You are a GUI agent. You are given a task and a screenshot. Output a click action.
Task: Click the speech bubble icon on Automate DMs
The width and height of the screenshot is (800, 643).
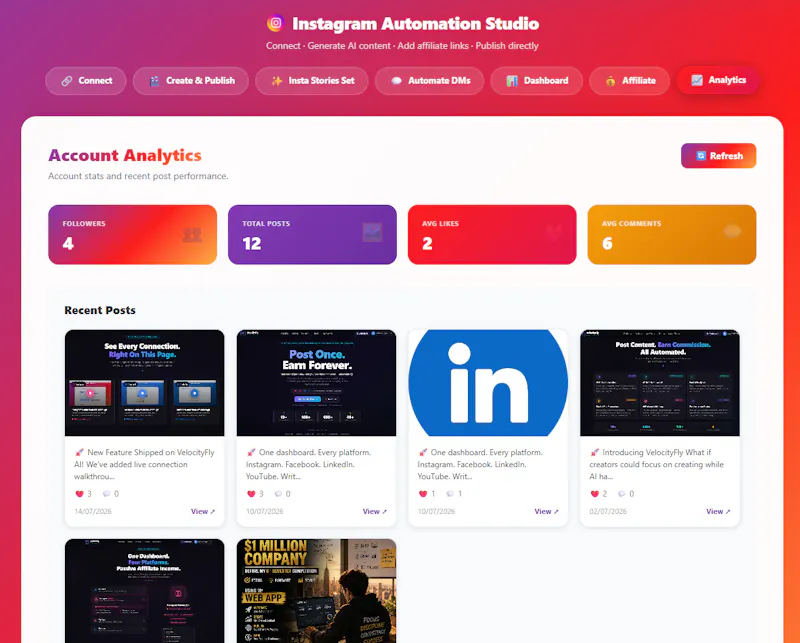coord(396,81)
